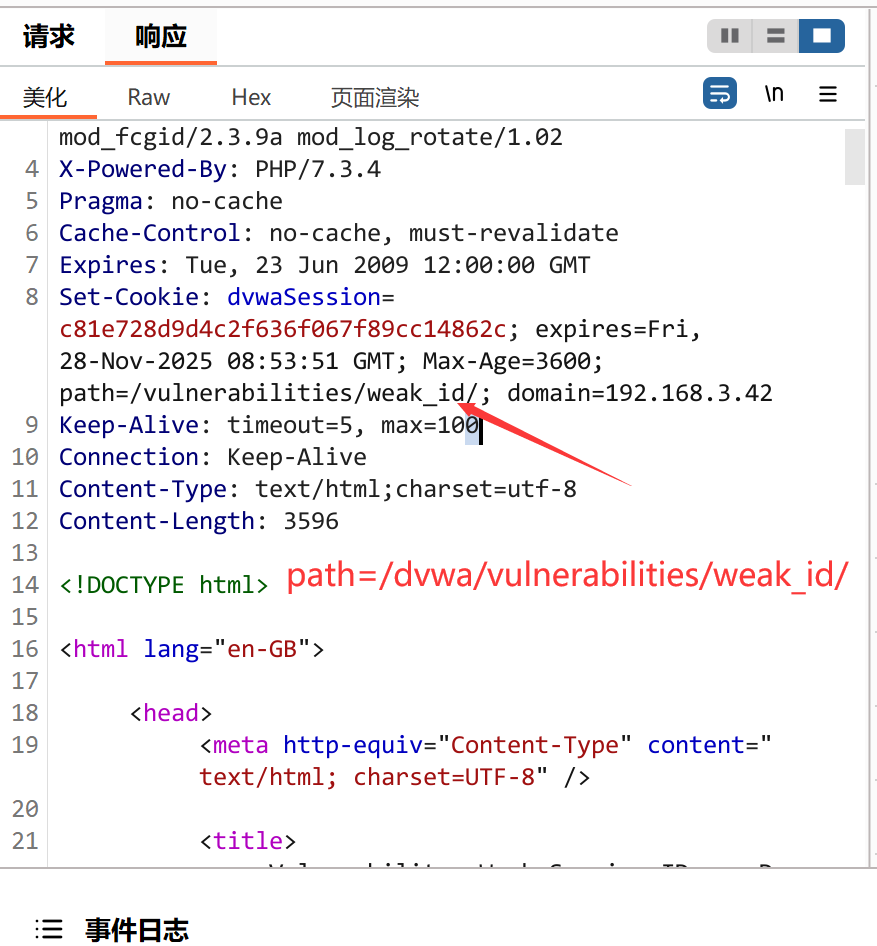
Task: Click the 事件日志 list icon
Action: [49, 929]
